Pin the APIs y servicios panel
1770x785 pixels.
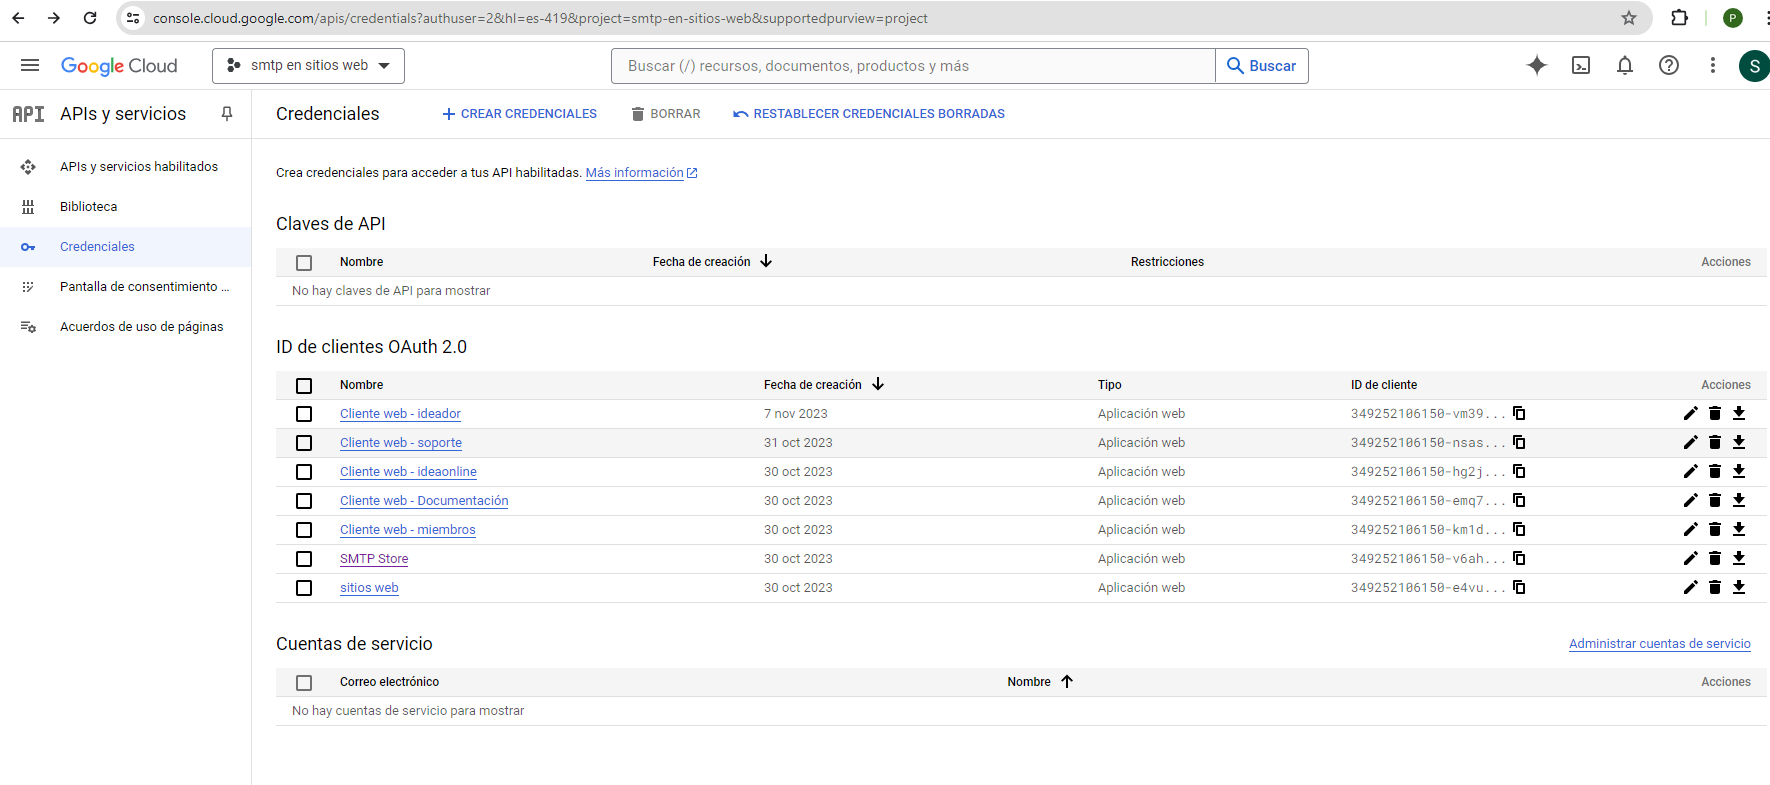227,114
